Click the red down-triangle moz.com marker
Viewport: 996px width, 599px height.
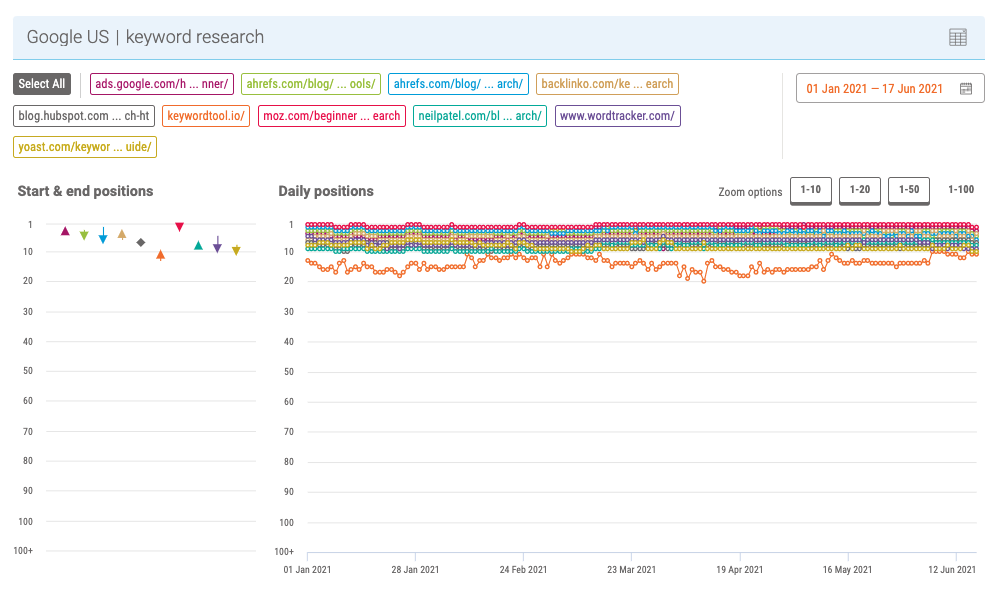[179, 227]
